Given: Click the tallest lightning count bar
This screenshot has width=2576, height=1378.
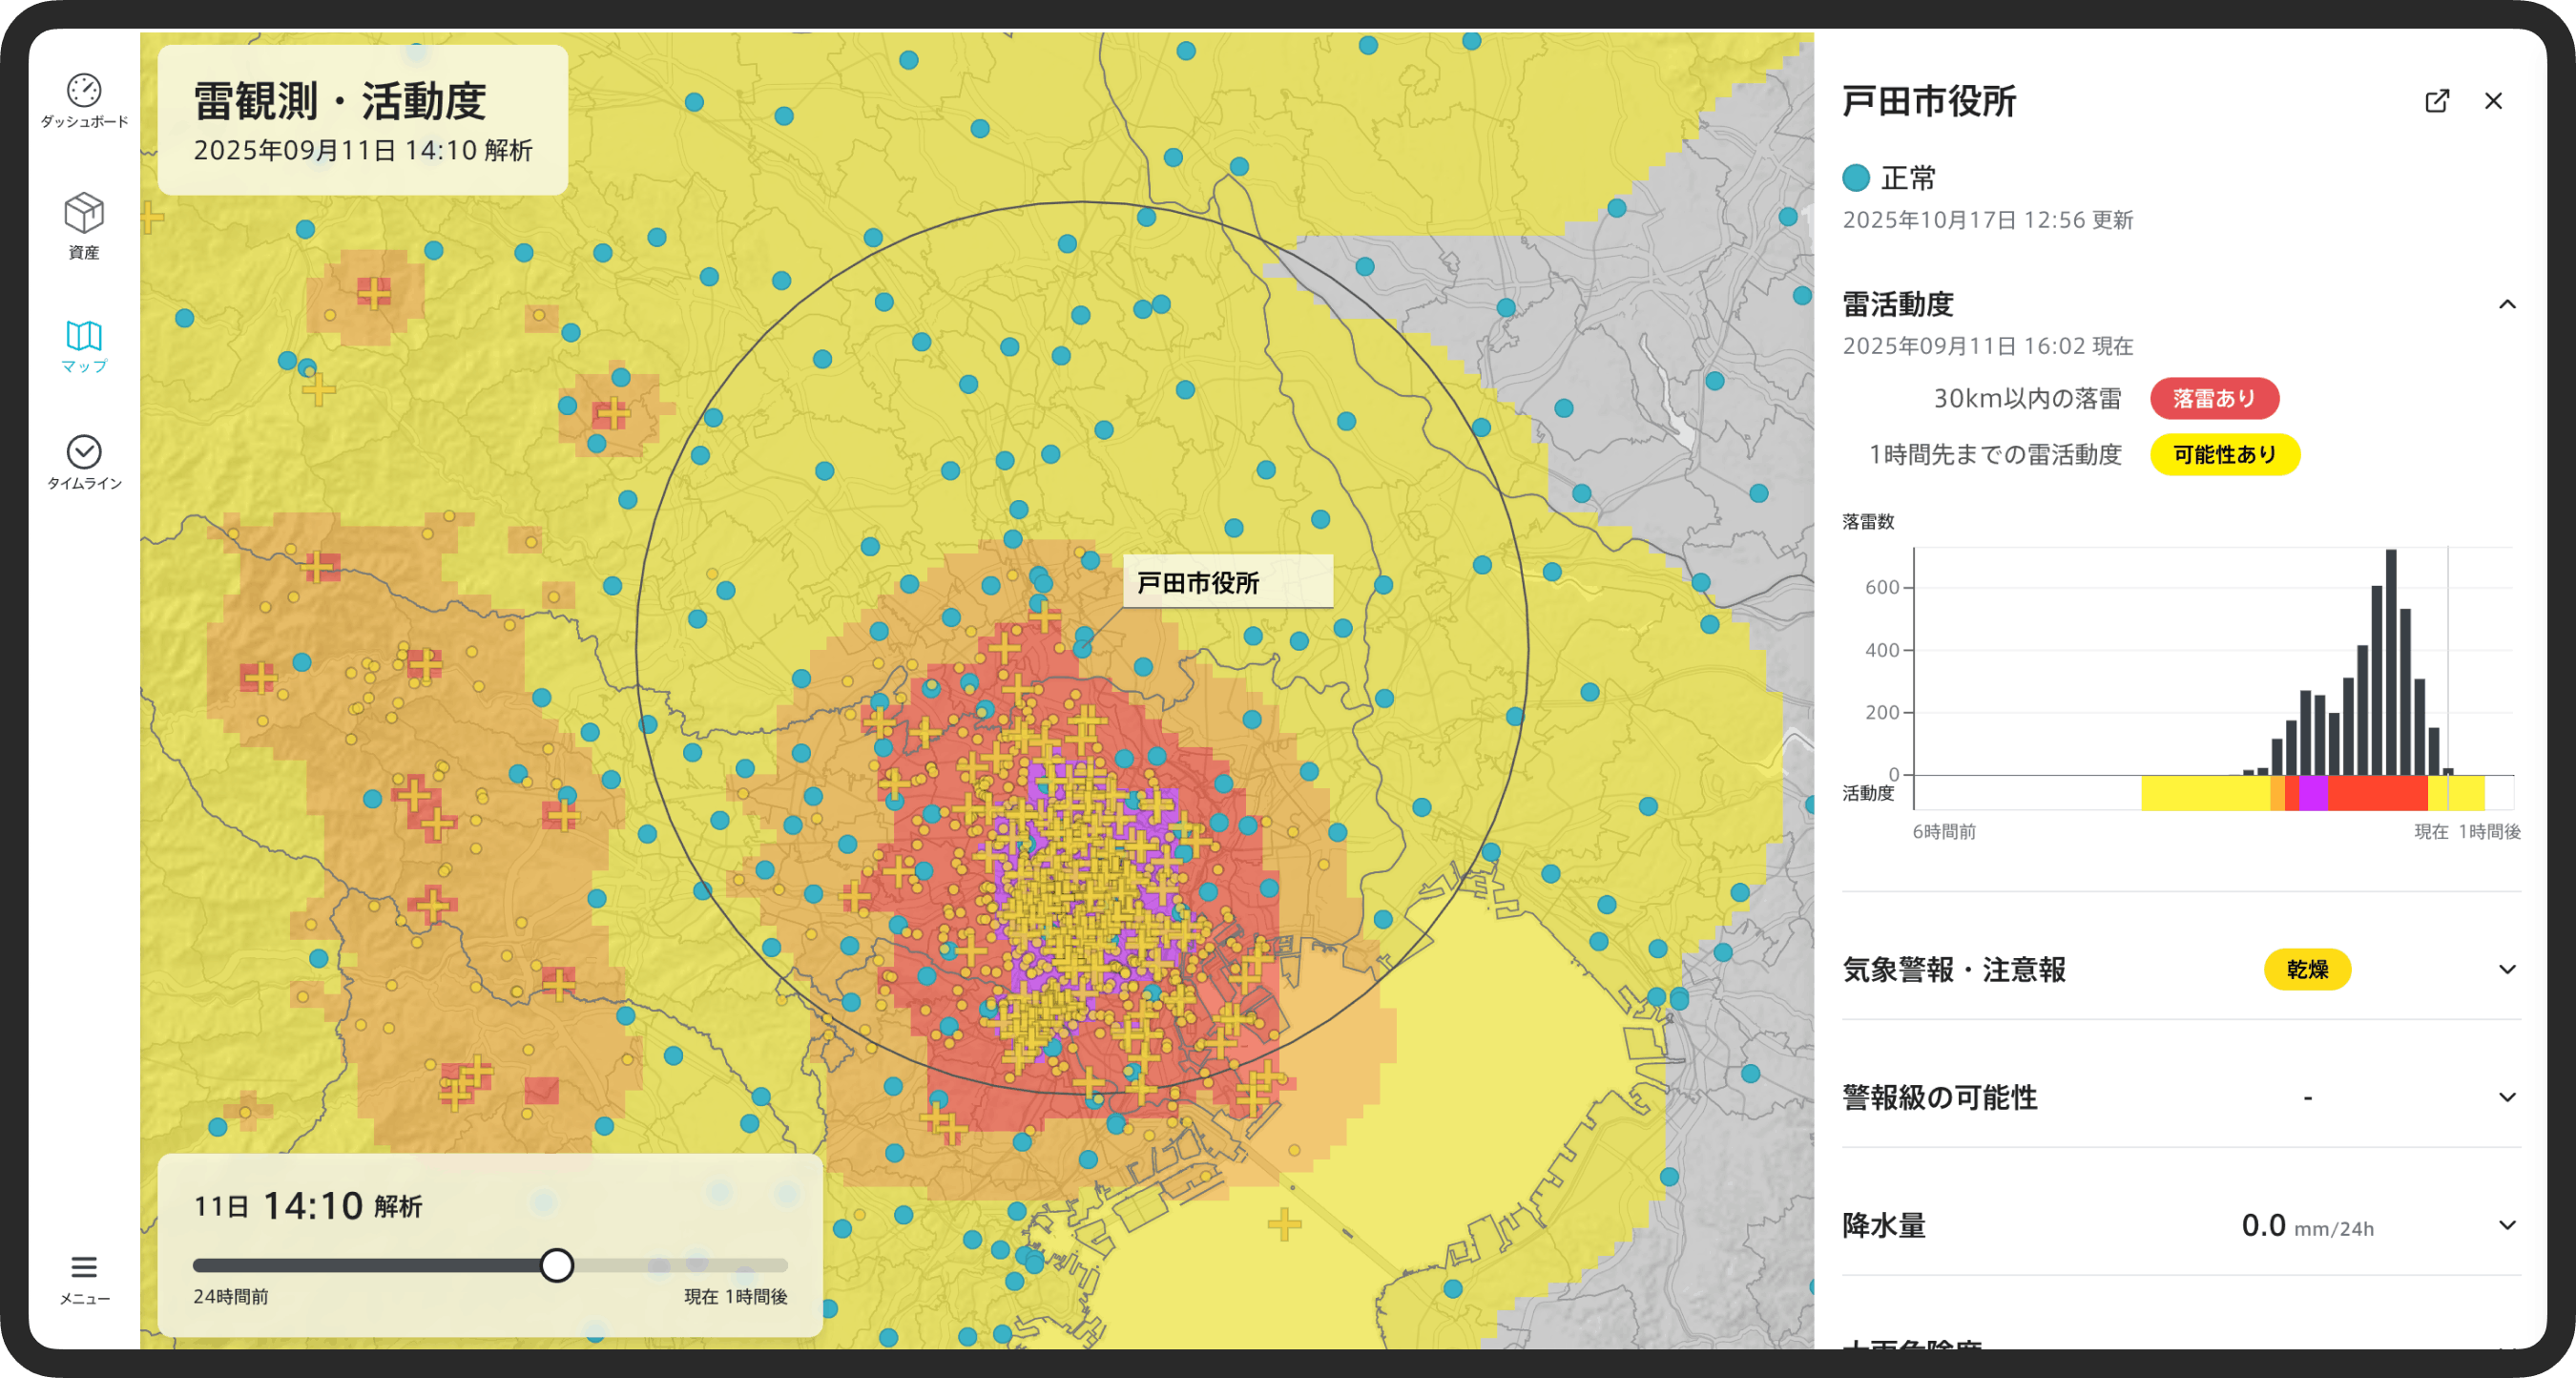Looking at the screenshot, I should [x=2391, y=662].
